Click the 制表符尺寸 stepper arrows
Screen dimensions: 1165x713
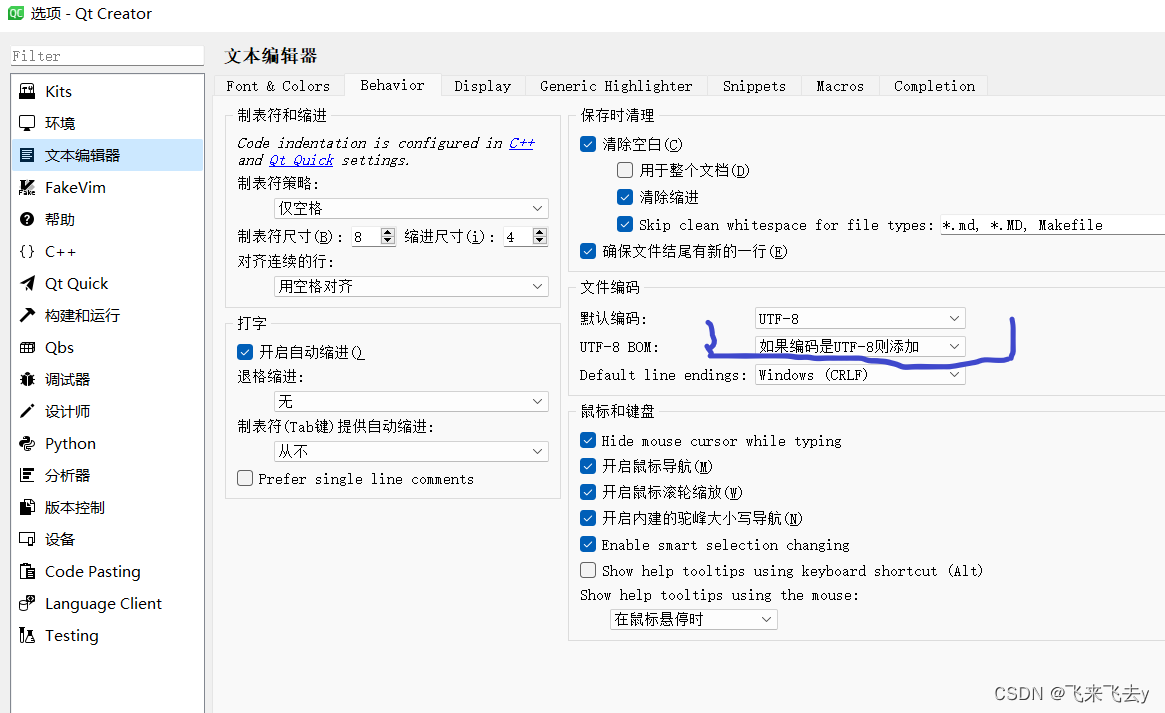[387, 236]
